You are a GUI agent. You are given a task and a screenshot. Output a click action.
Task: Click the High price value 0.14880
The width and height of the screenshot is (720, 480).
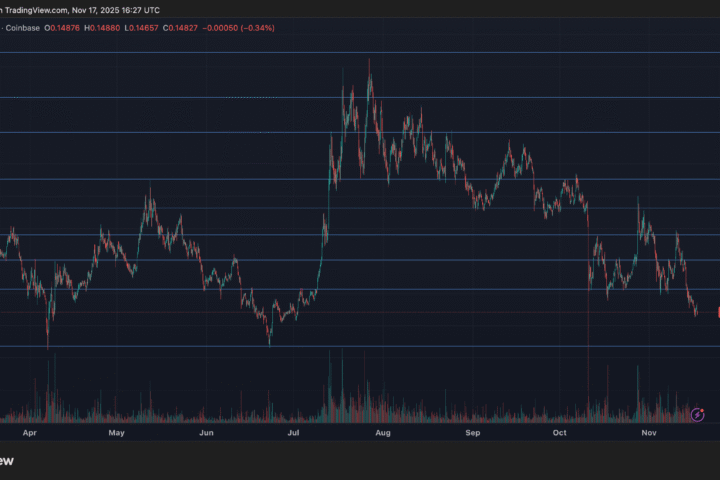130,27
